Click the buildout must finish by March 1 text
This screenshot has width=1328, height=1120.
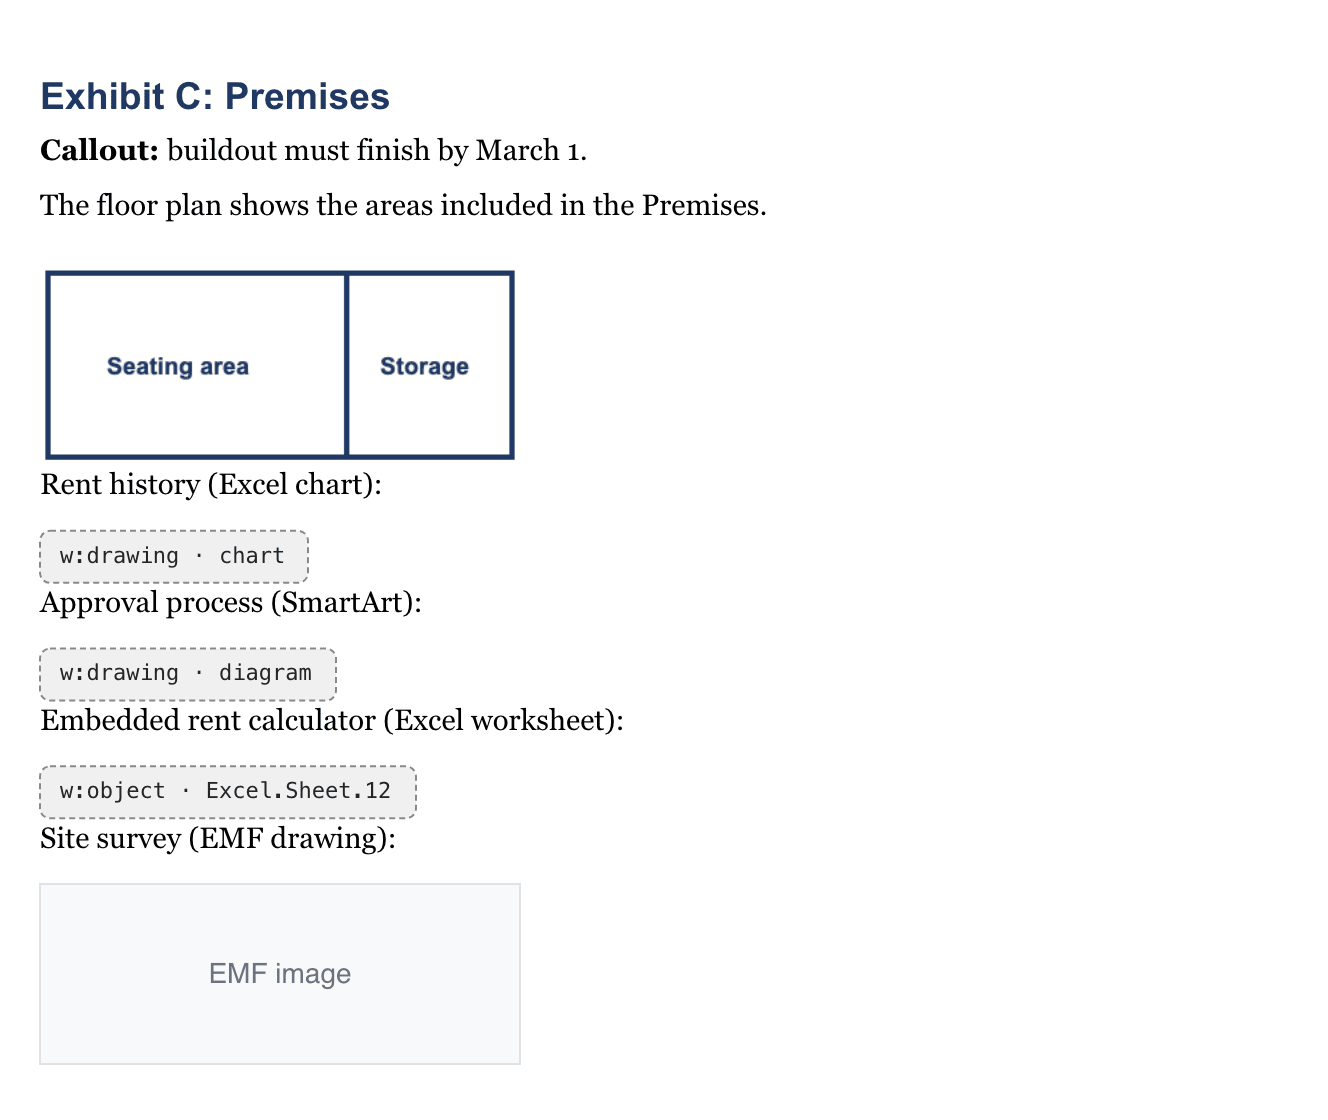click(377, 151)
